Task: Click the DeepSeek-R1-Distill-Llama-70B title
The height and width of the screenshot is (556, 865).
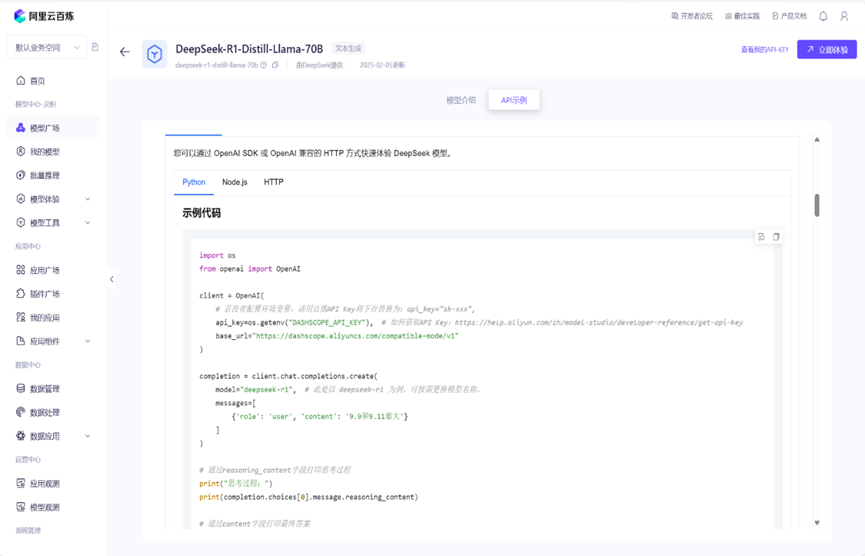Action: pyautogui.click(x=249, y=49)
